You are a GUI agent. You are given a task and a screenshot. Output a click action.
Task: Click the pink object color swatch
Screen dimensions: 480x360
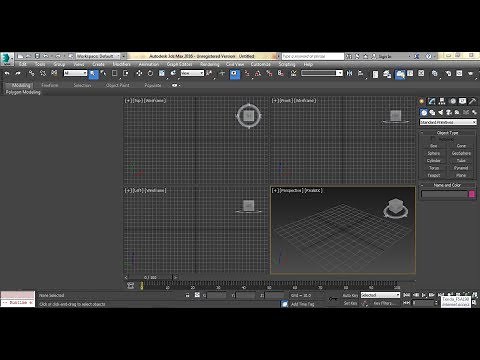pos(472,194)
